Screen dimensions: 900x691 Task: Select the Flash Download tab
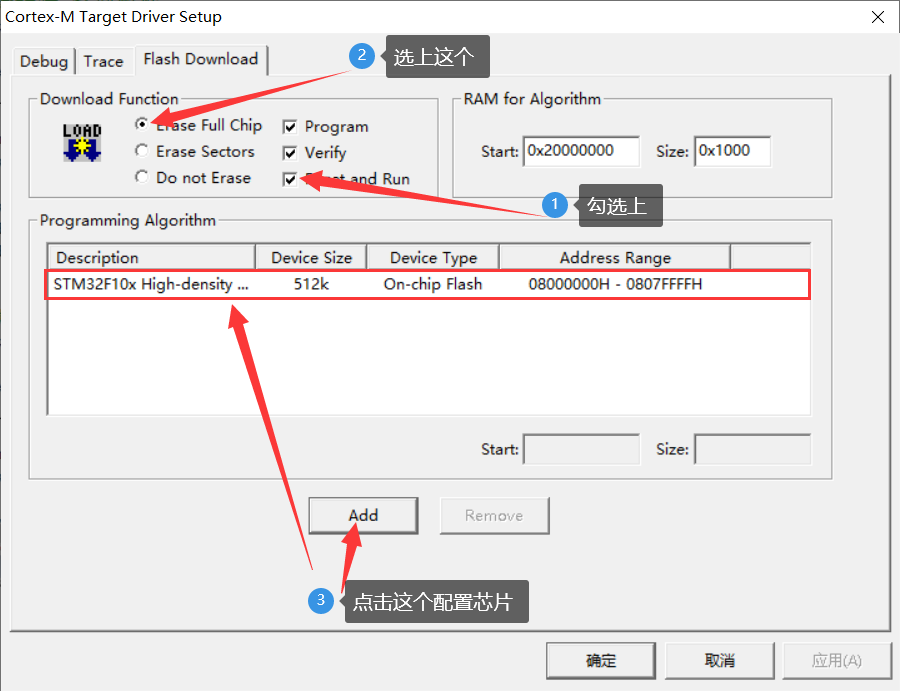point(200,58)
